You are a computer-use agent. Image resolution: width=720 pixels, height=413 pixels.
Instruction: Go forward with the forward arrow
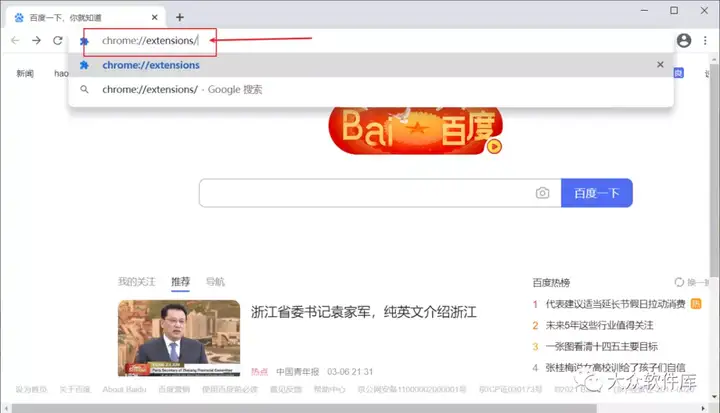click(36, 40)
